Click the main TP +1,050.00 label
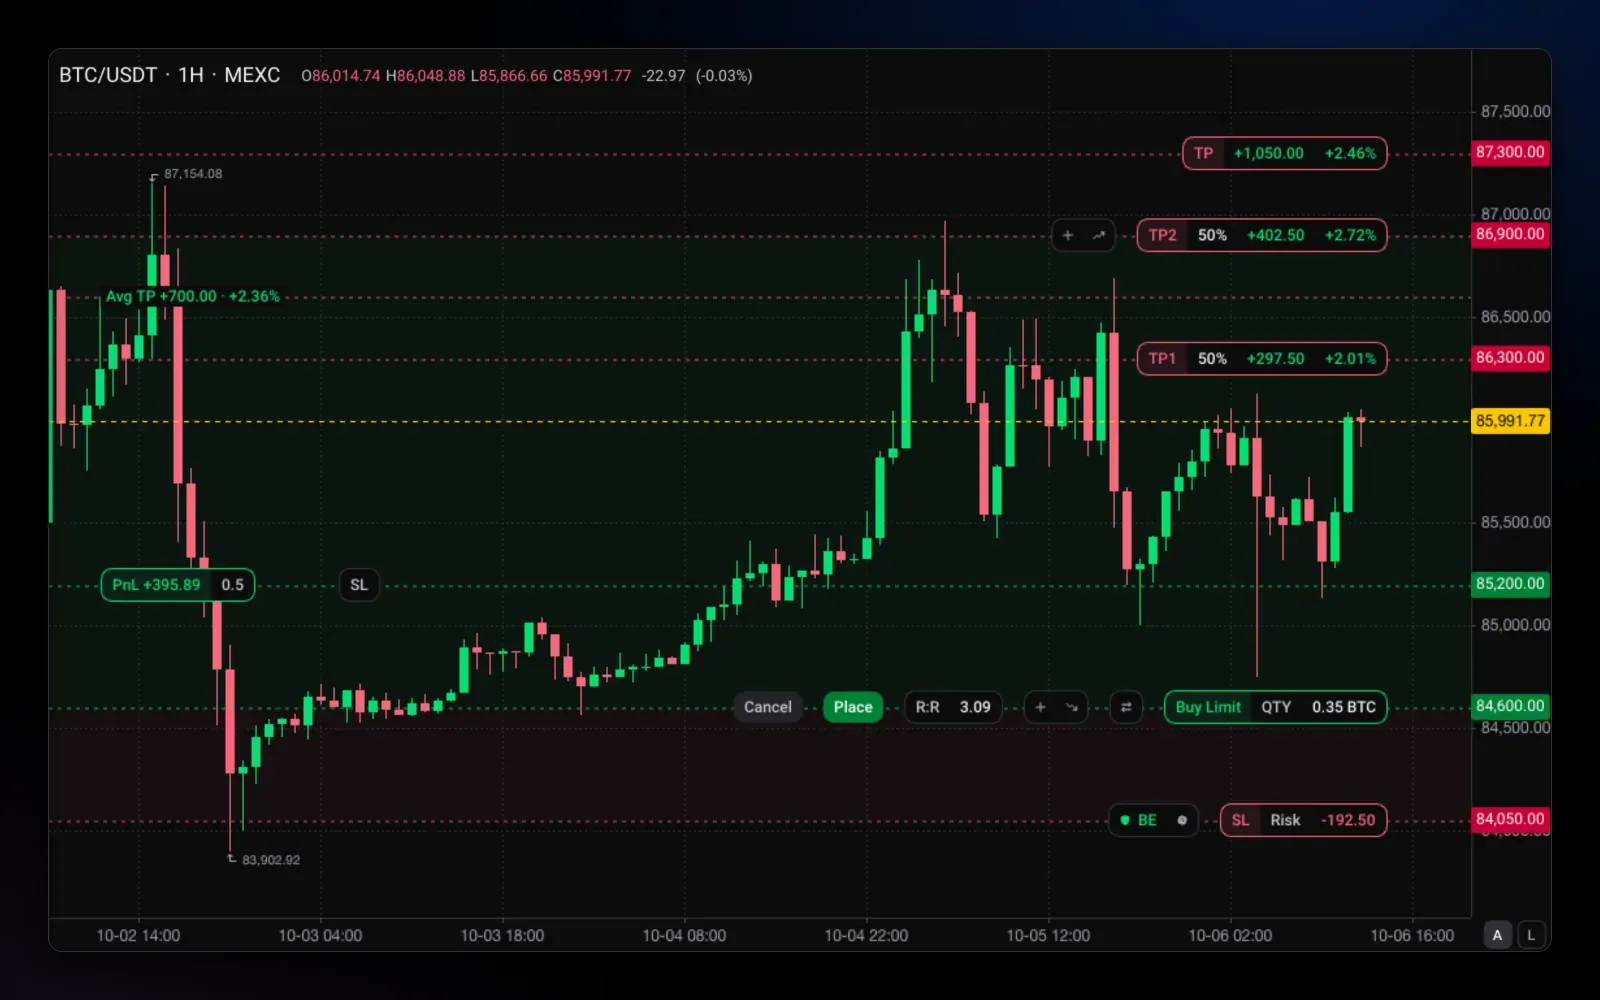Viewport: 1600px width, 1000px height. pos(1284,154)
